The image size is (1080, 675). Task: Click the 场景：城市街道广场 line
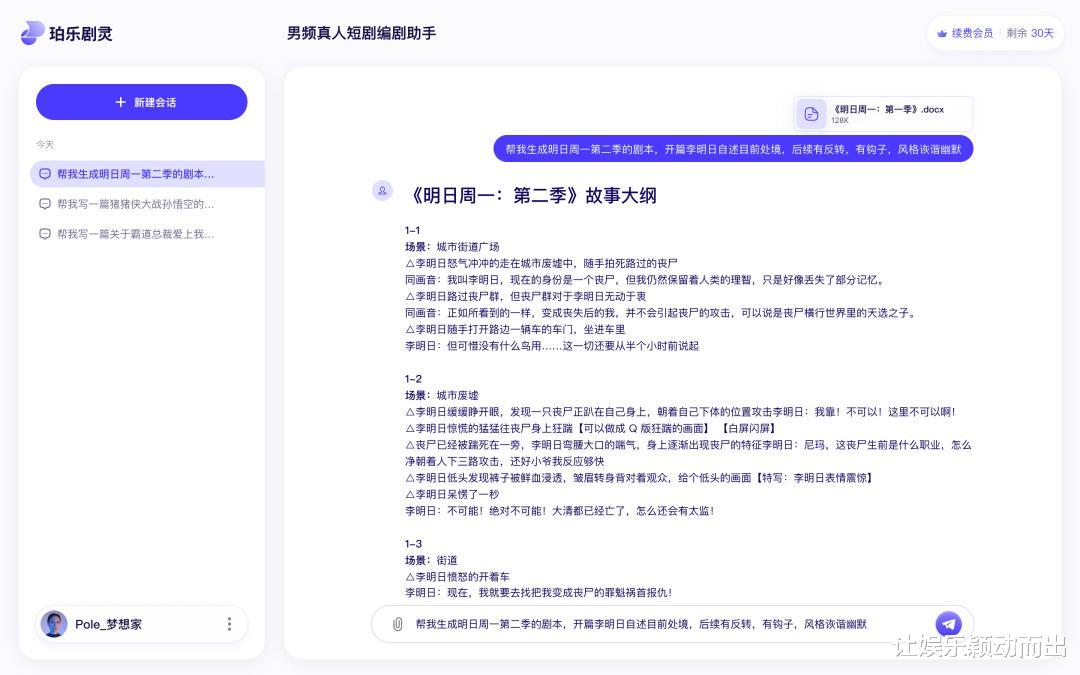click(x=452, y=247)
